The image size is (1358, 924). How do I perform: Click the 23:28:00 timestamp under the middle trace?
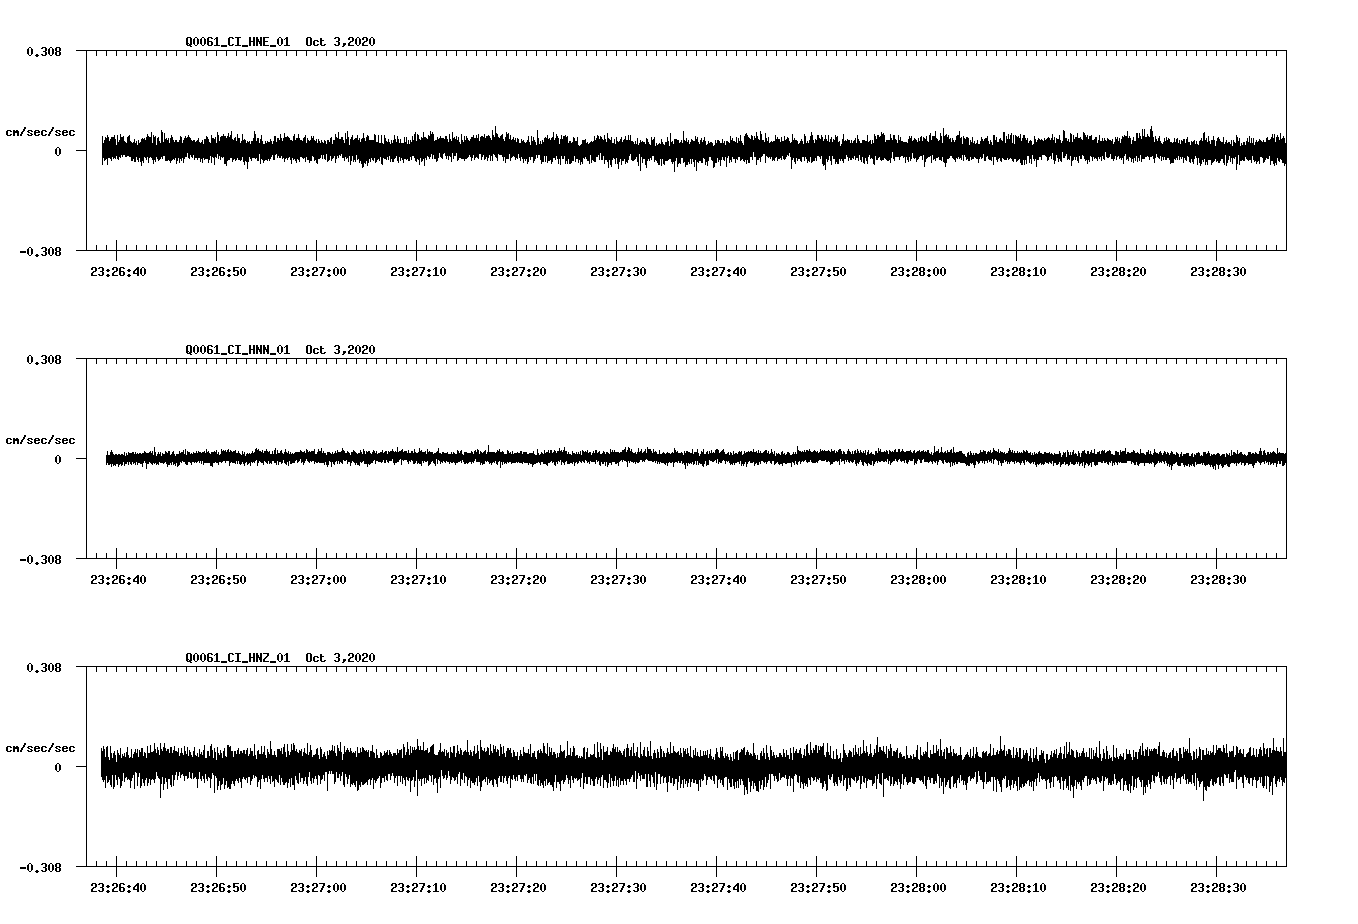click(x=919, y=577)
